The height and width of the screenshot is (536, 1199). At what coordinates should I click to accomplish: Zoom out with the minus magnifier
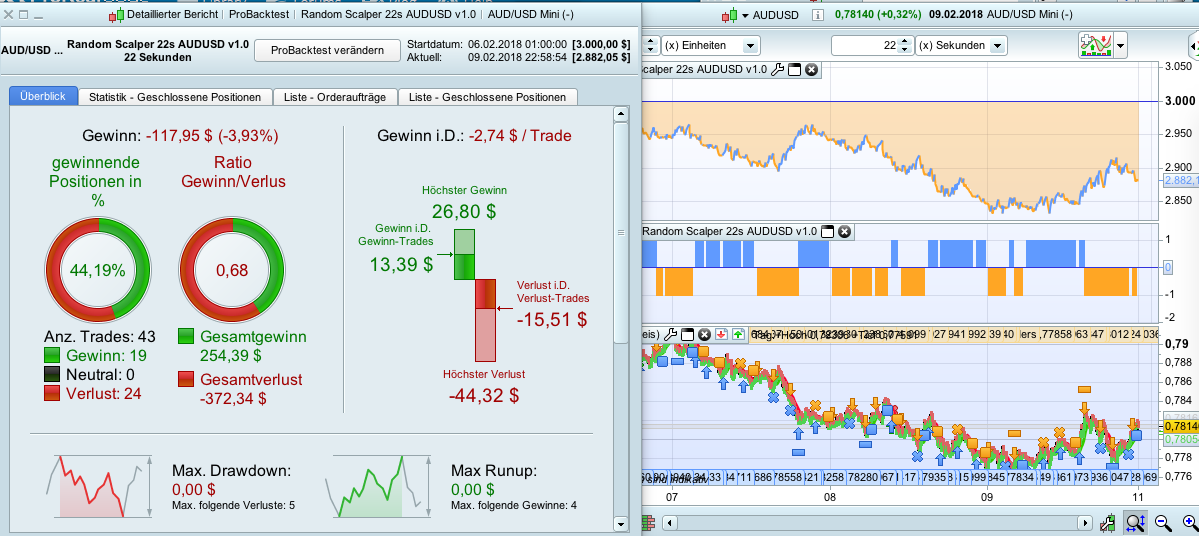(x=1163, y=524)
